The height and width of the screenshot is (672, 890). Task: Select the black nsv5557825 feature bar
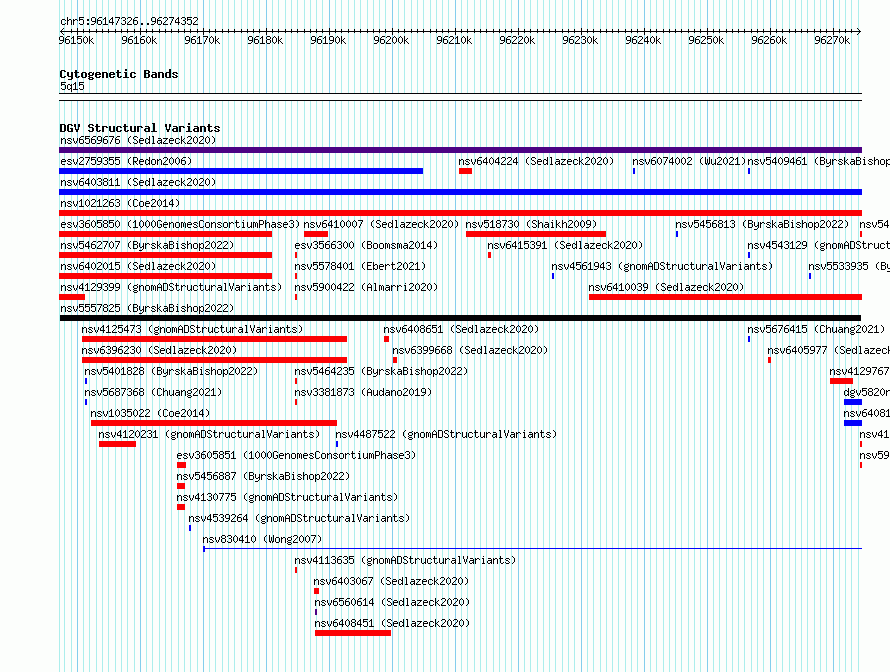[x=460, y=318]
